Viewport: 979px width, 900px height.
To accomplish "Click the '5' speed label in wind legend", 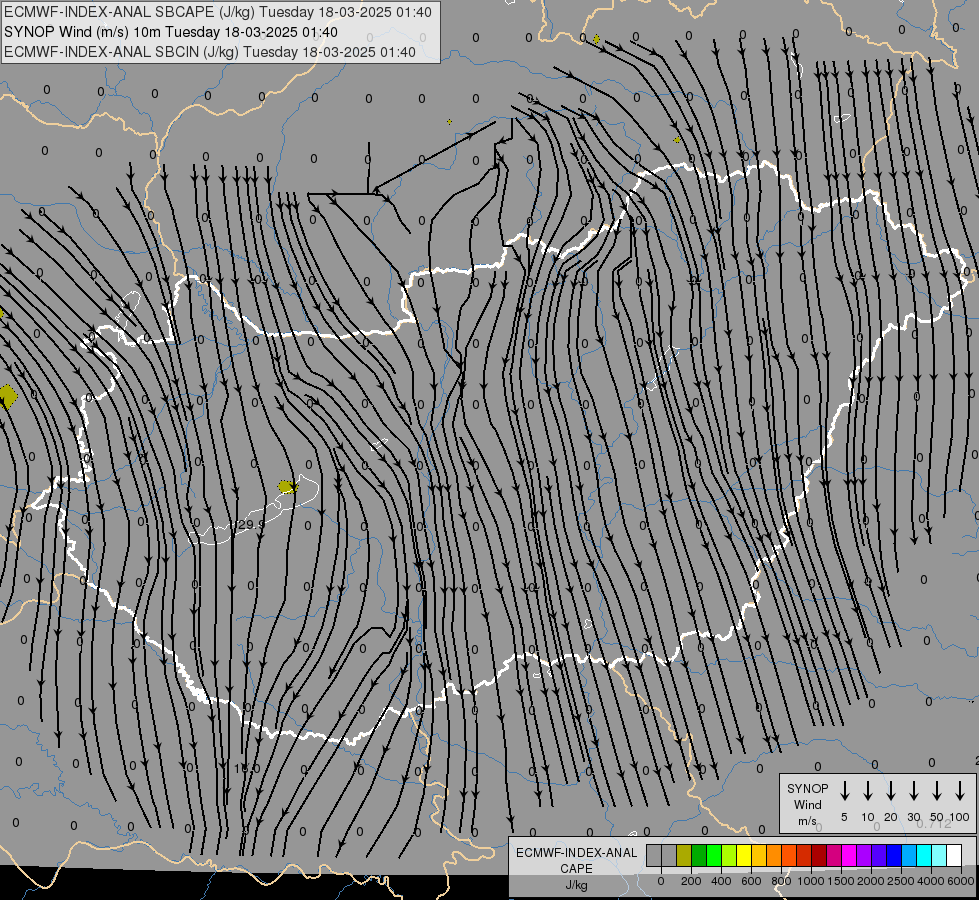I will [844, 817].
